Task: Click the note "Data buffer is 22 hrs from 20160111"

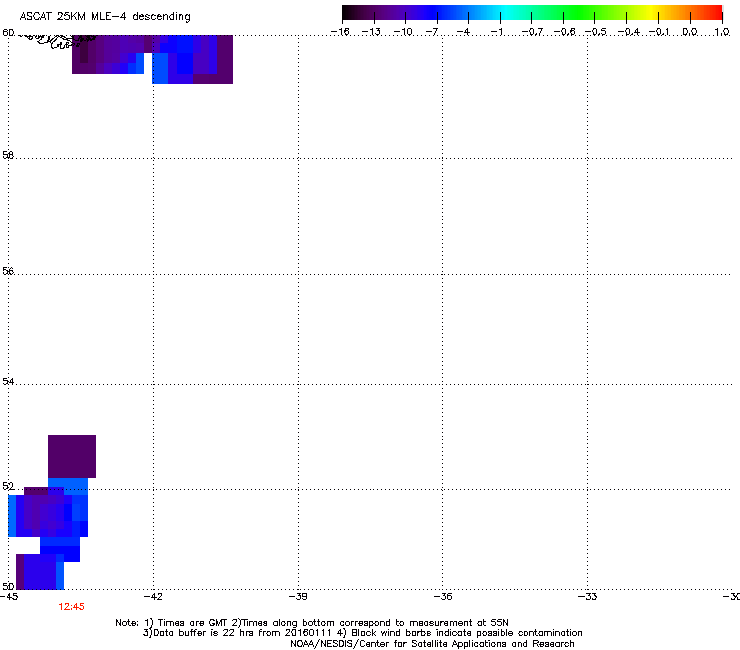Action: coord(238,633)
